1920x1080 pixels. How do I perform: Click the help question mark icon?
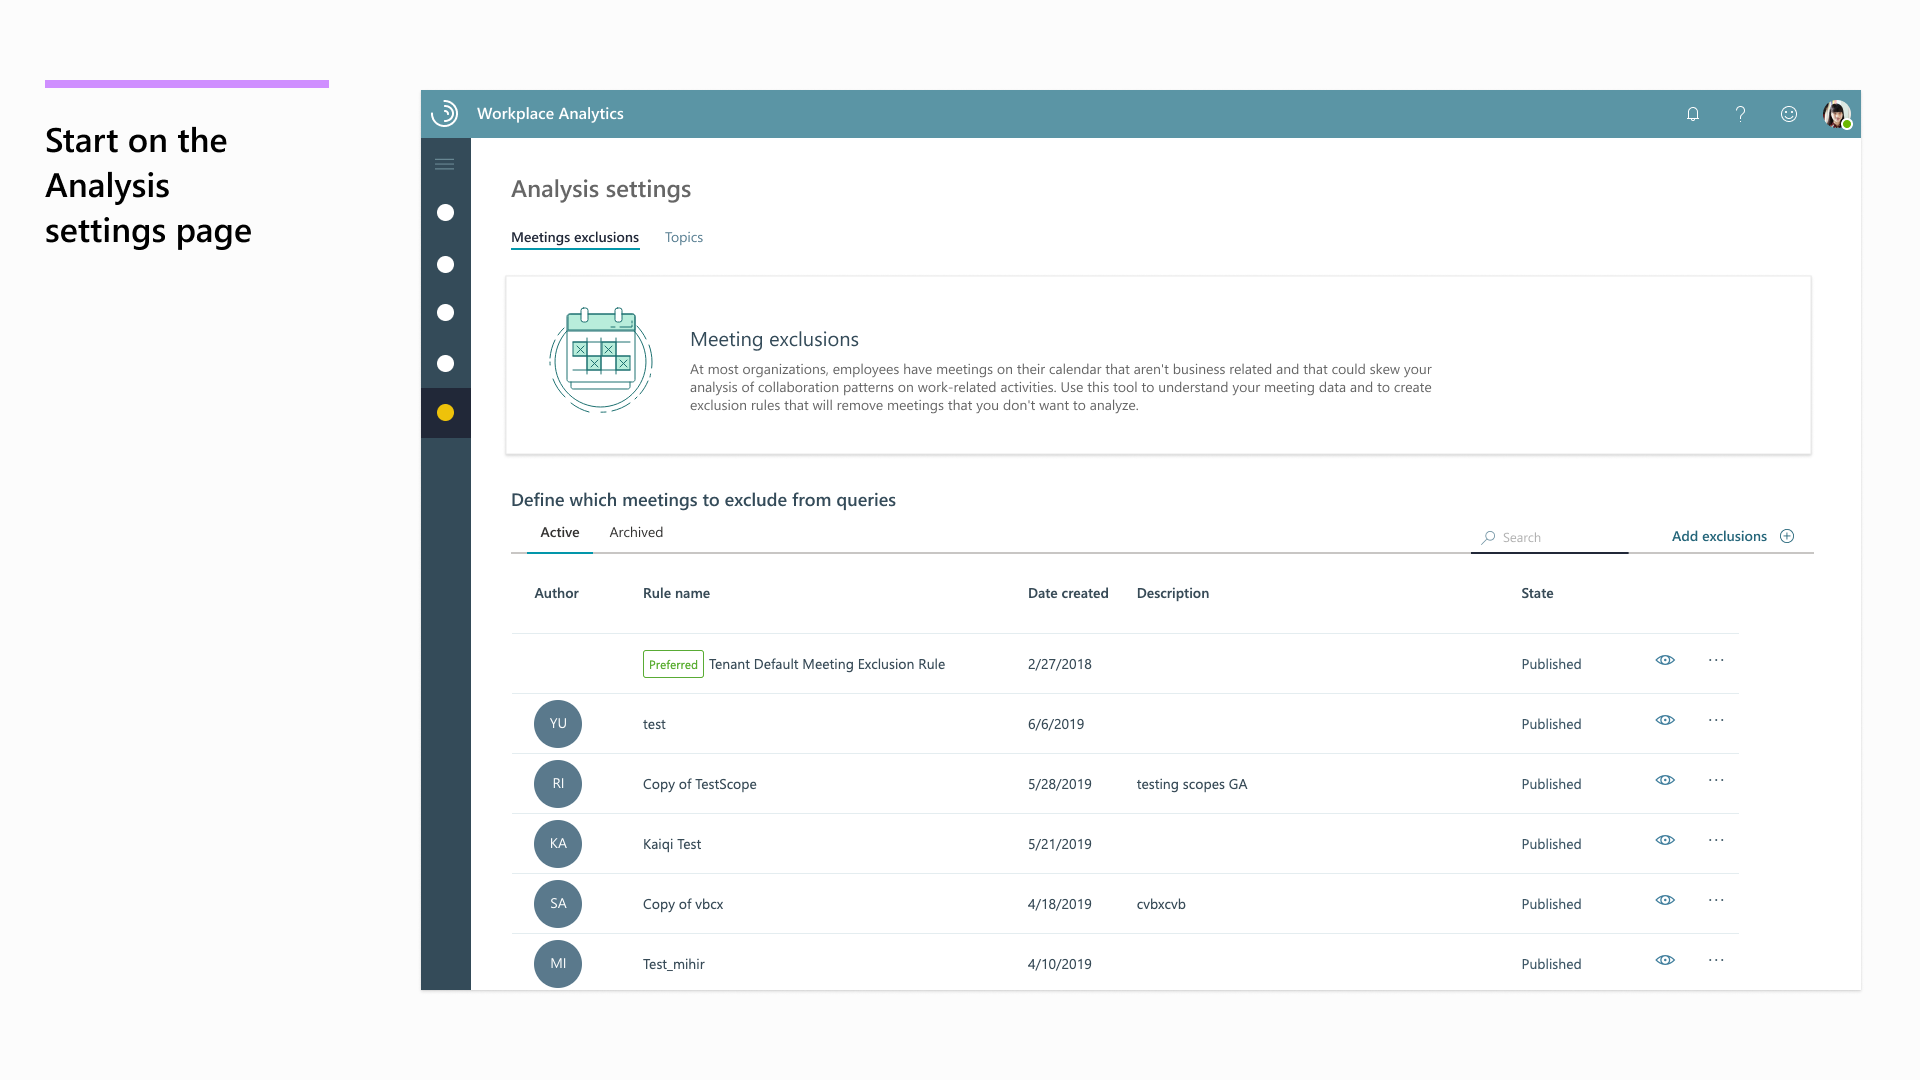pyautogui.click(x=1740, y=114)
